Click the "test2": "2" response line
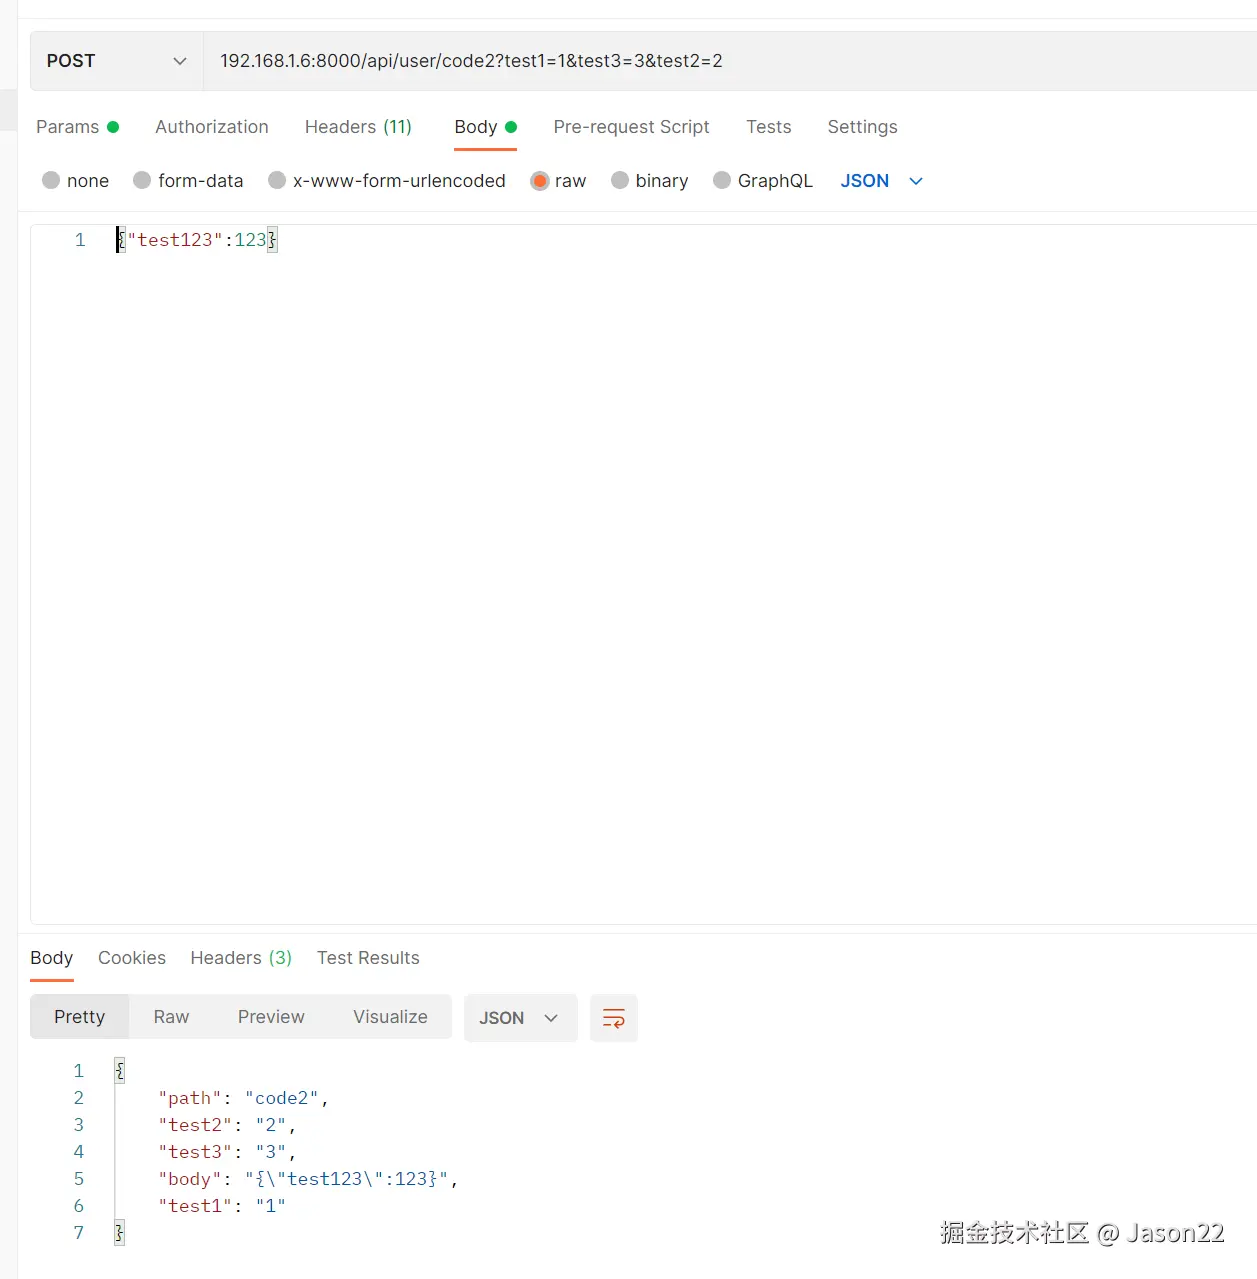This screenshot has height=1279, width=1257. tap(227, 1125)
